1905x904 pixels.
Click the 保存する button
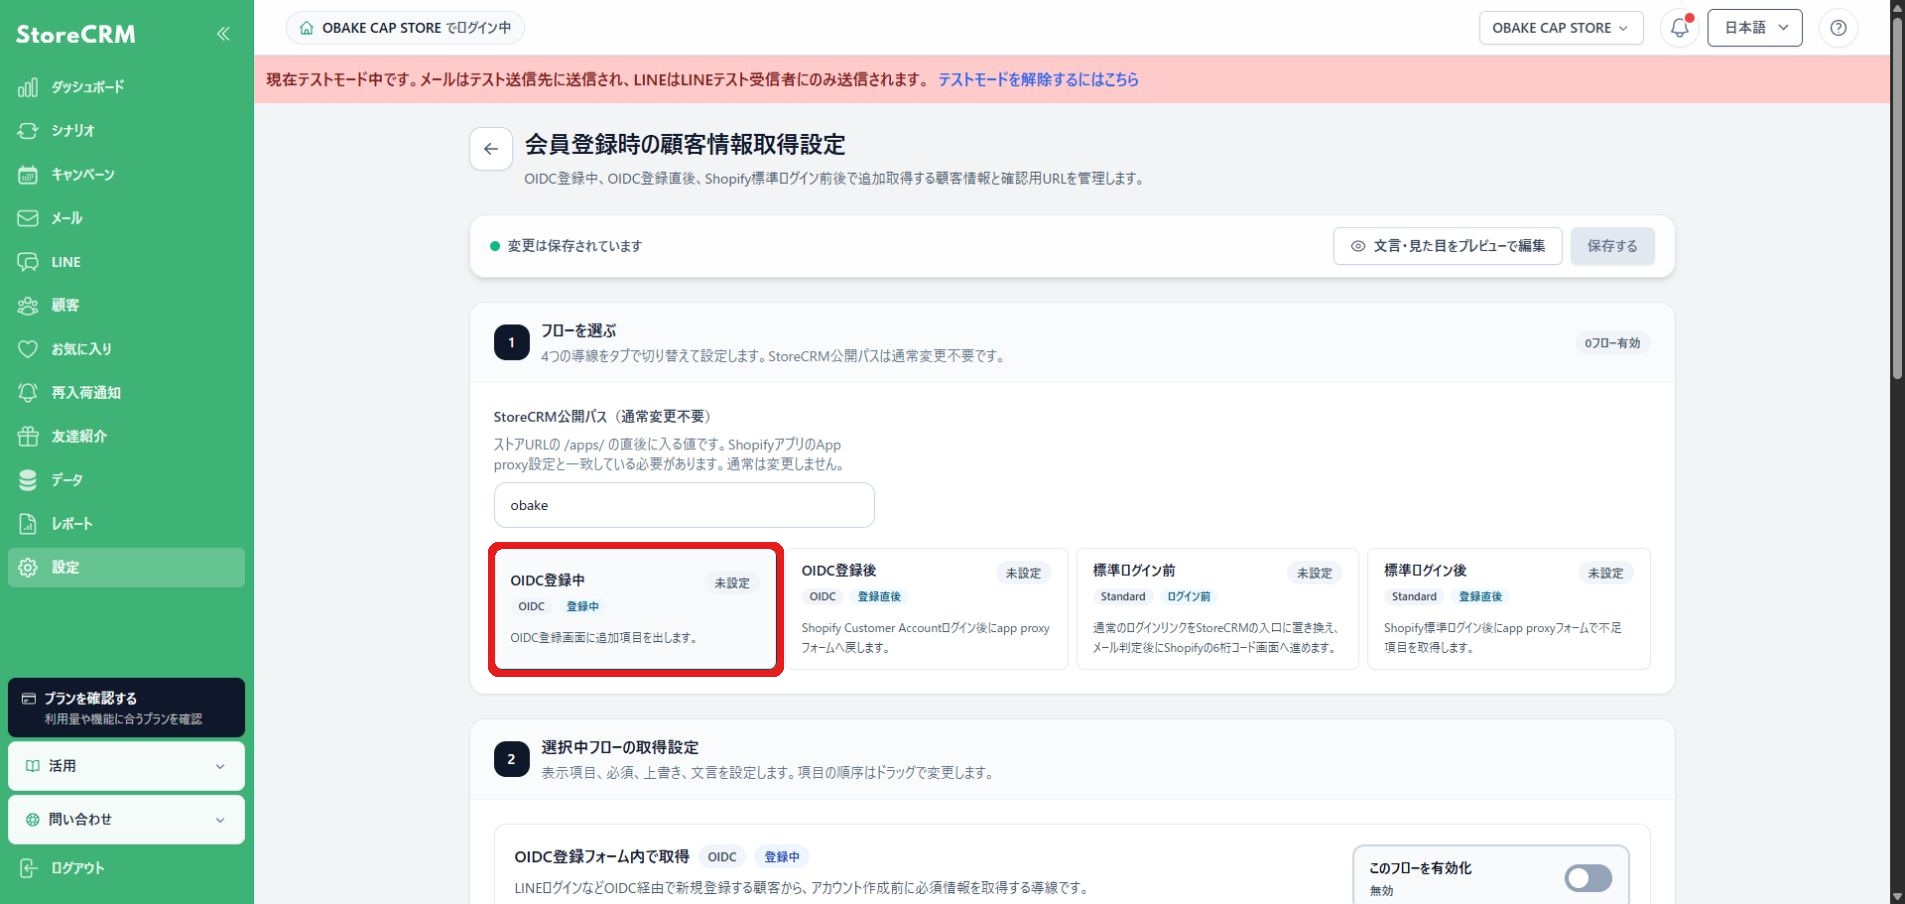click(x=1612, y=246)
